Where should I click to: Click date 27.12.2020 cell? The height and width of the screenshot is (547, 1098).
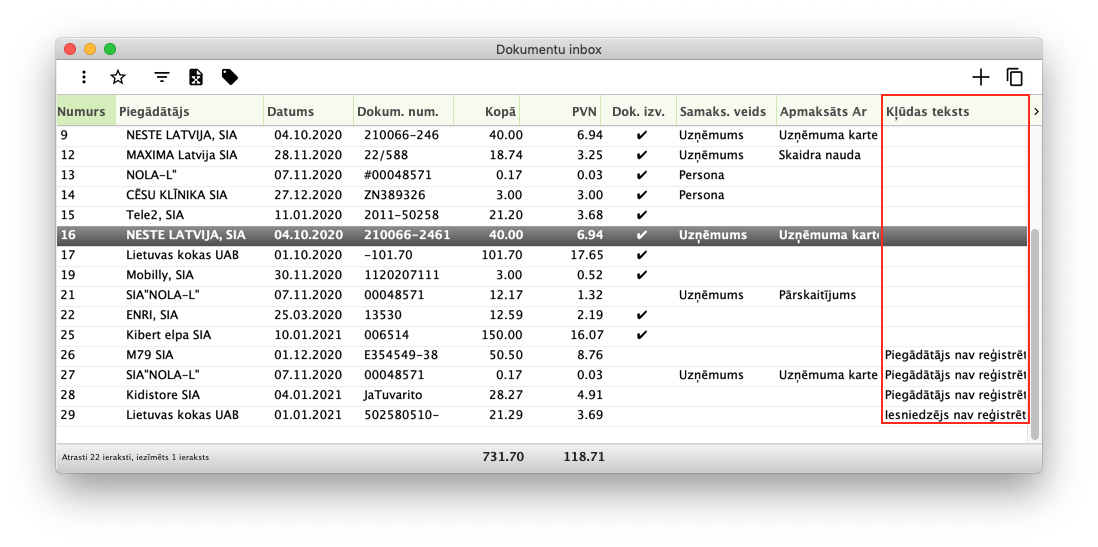point(308,195)
